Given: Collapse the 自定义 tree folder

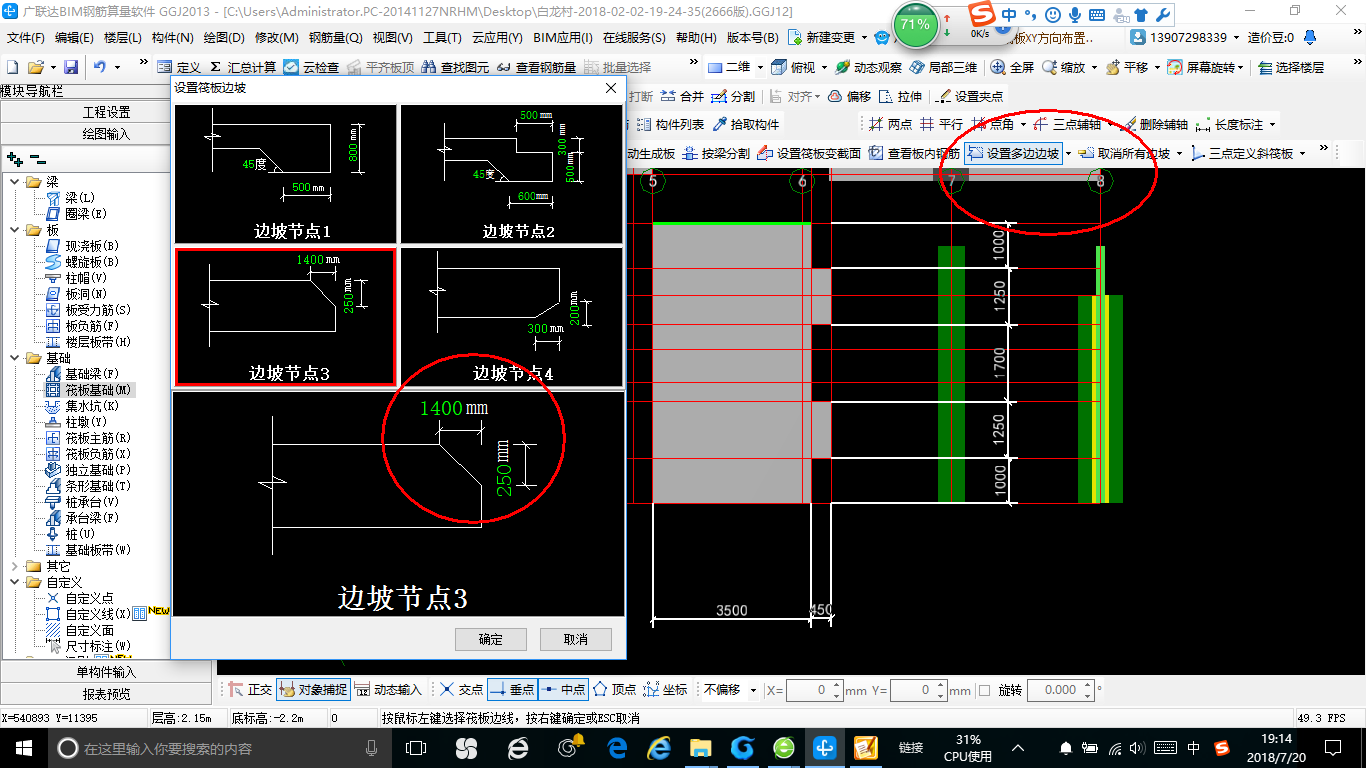Looking at the screenshot, I should point(14,582).
